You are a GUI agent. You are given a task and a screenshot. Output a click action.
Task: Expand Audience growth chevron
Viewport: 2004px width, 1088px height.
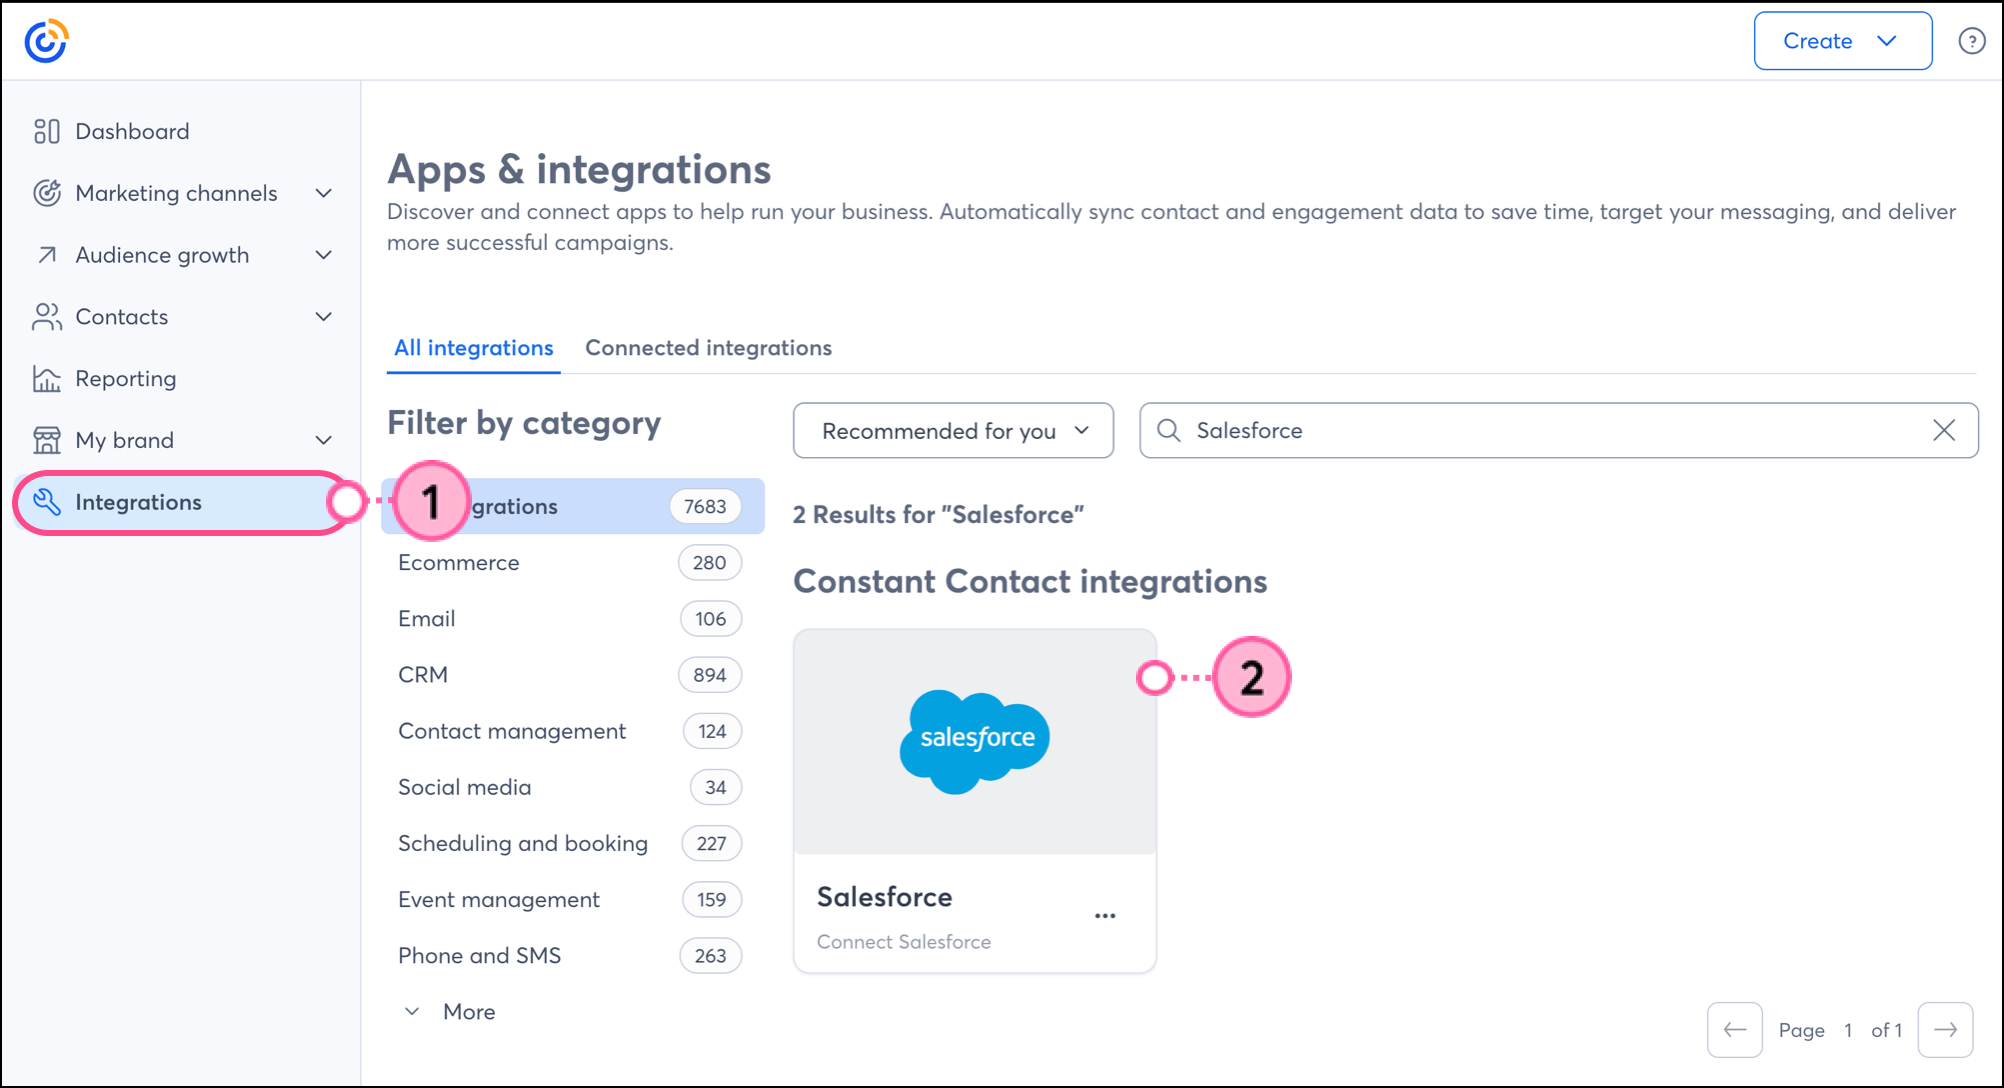coord(324,255)
